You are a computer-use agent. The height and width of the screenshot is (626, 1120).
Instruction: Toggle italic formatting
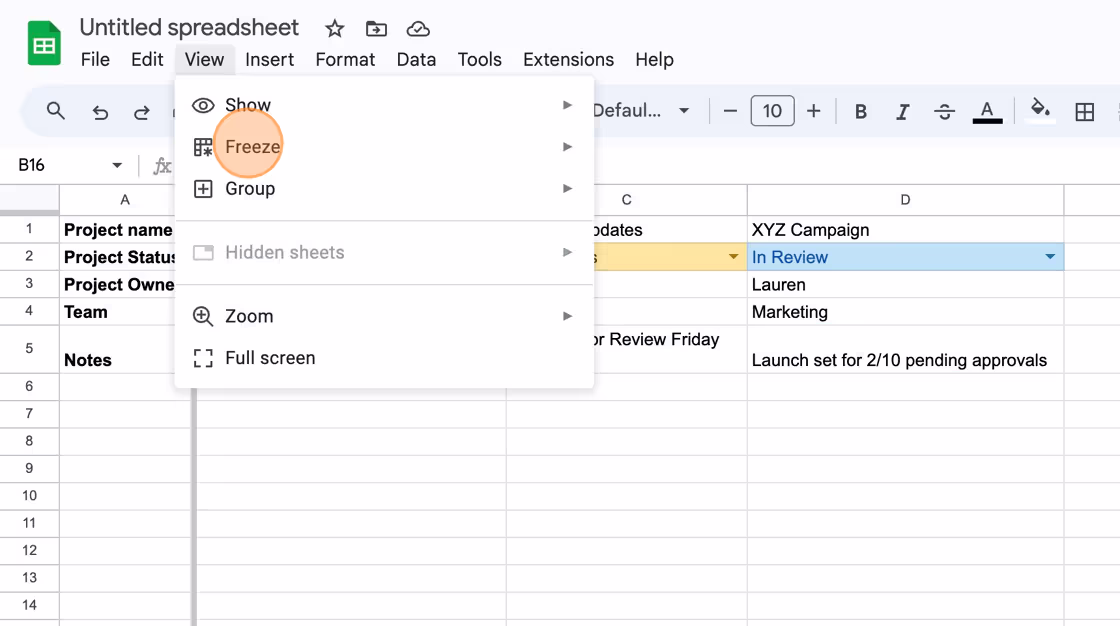pos(902,111)
